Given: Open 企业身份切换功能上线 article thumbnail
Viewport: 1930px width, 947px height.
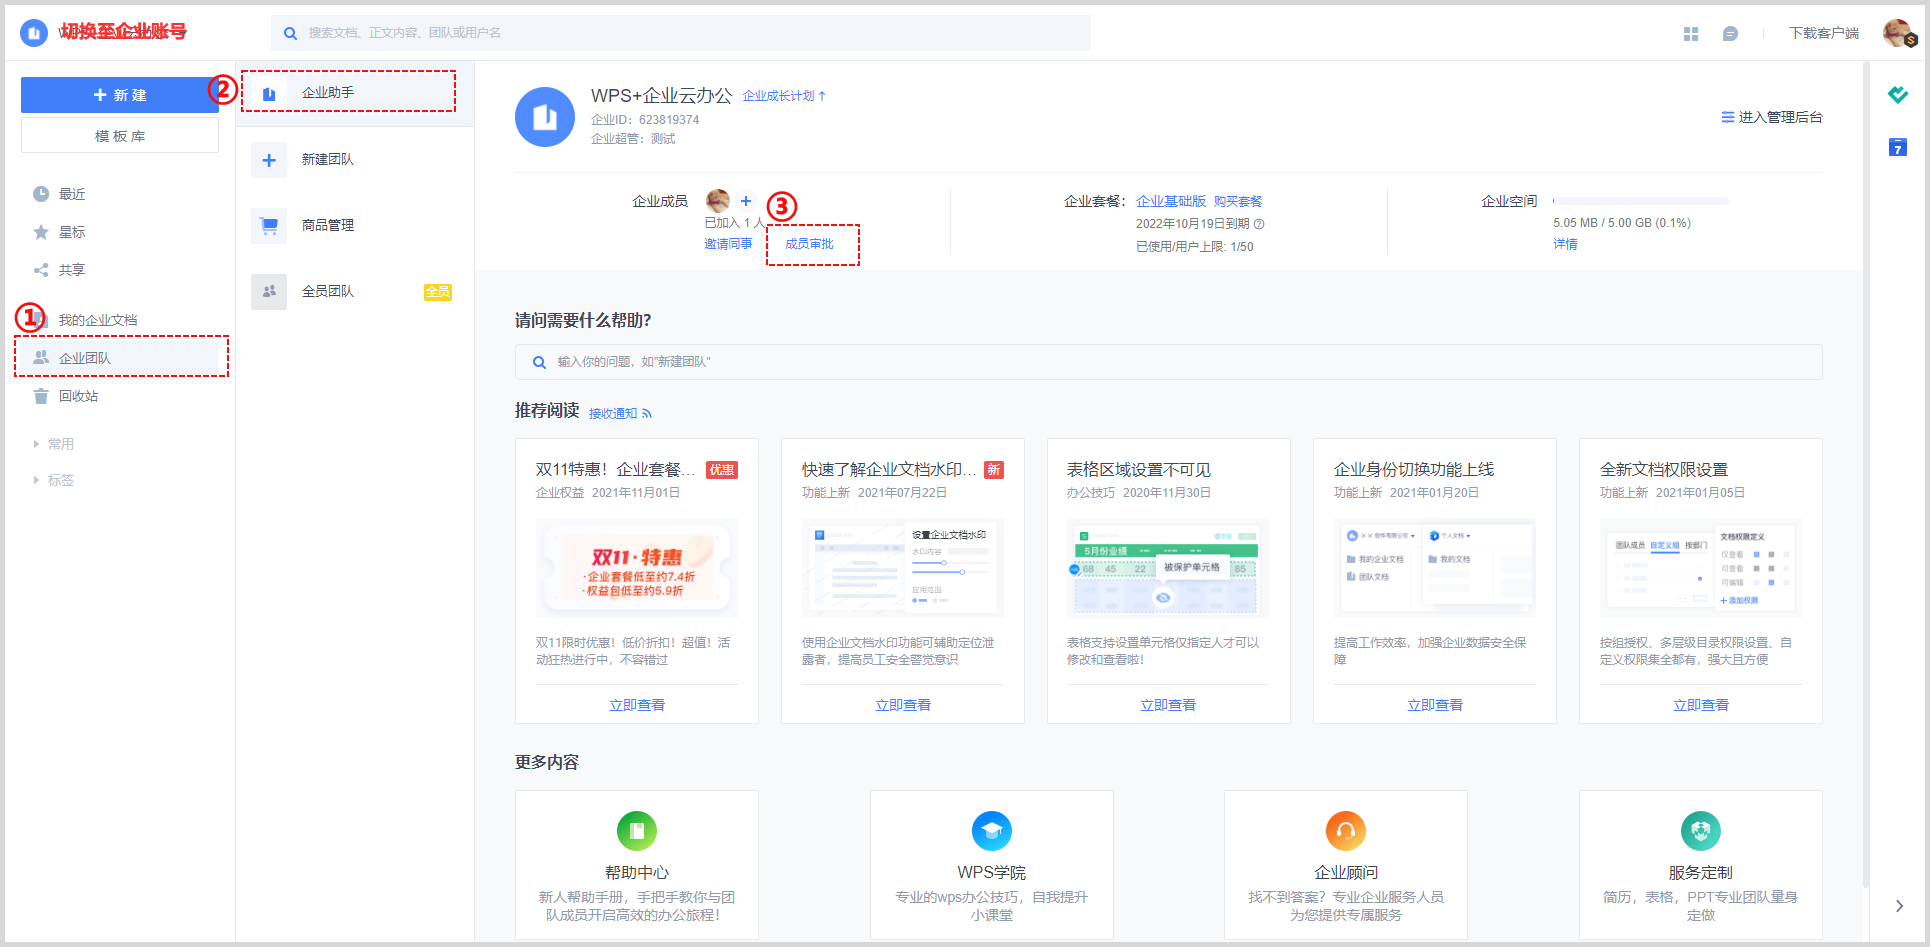Looking at the screenshot, I should point(1435,568).
